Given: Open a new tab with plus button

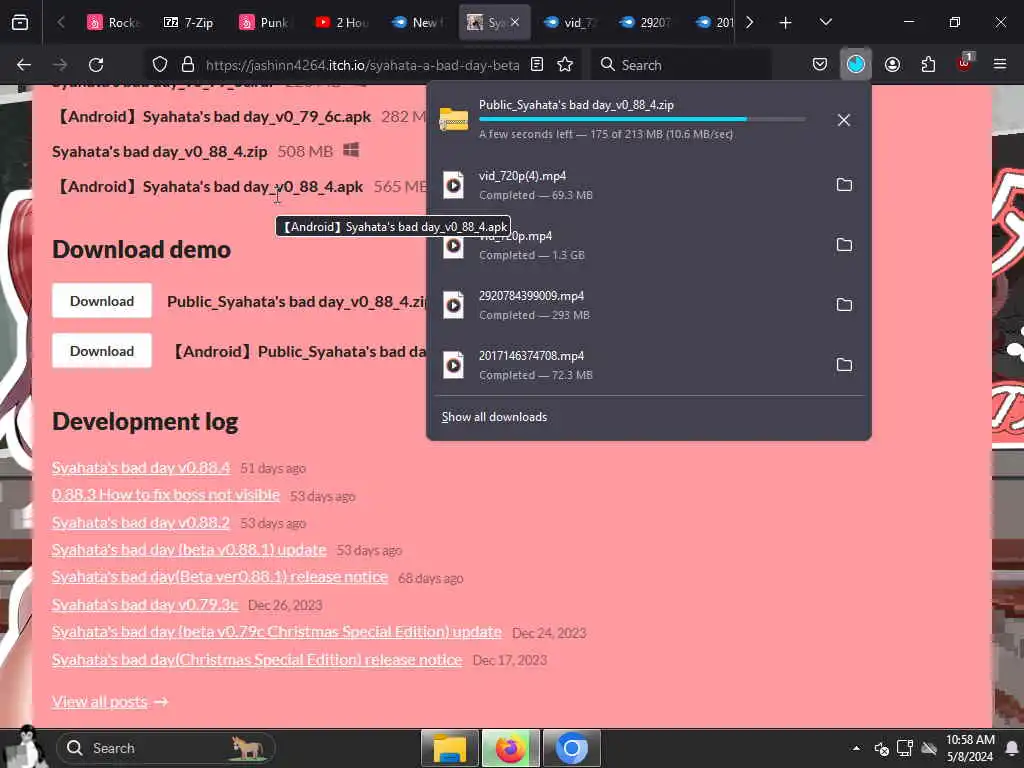Looking at the screenshot, I should (785, 23).
